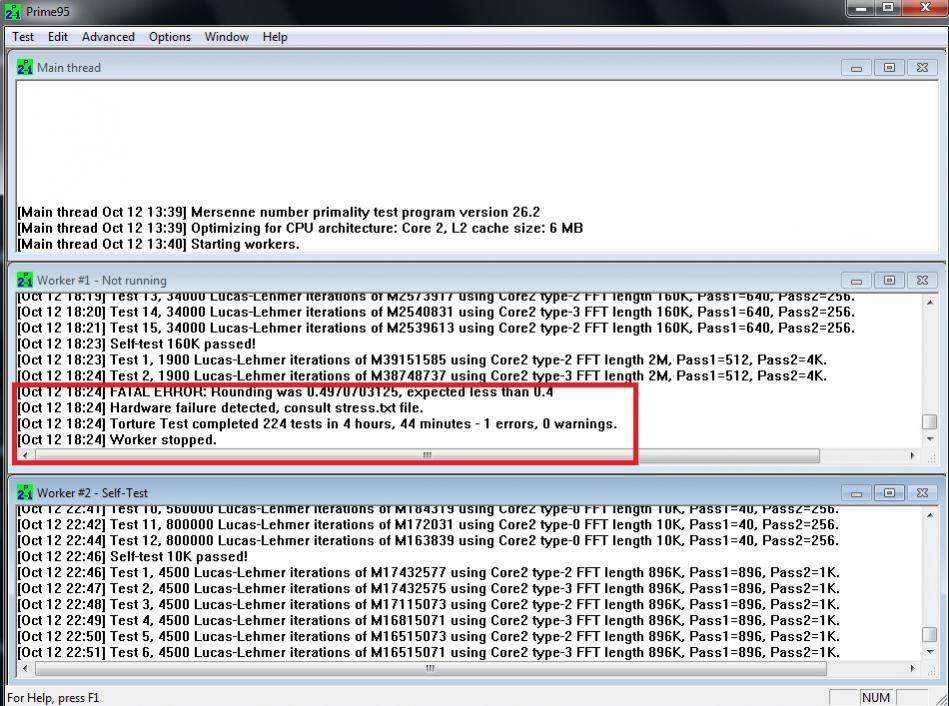This screenshot has height=706, width=949.
Task: Click the Main thread window title
Action: pos(69,68)
